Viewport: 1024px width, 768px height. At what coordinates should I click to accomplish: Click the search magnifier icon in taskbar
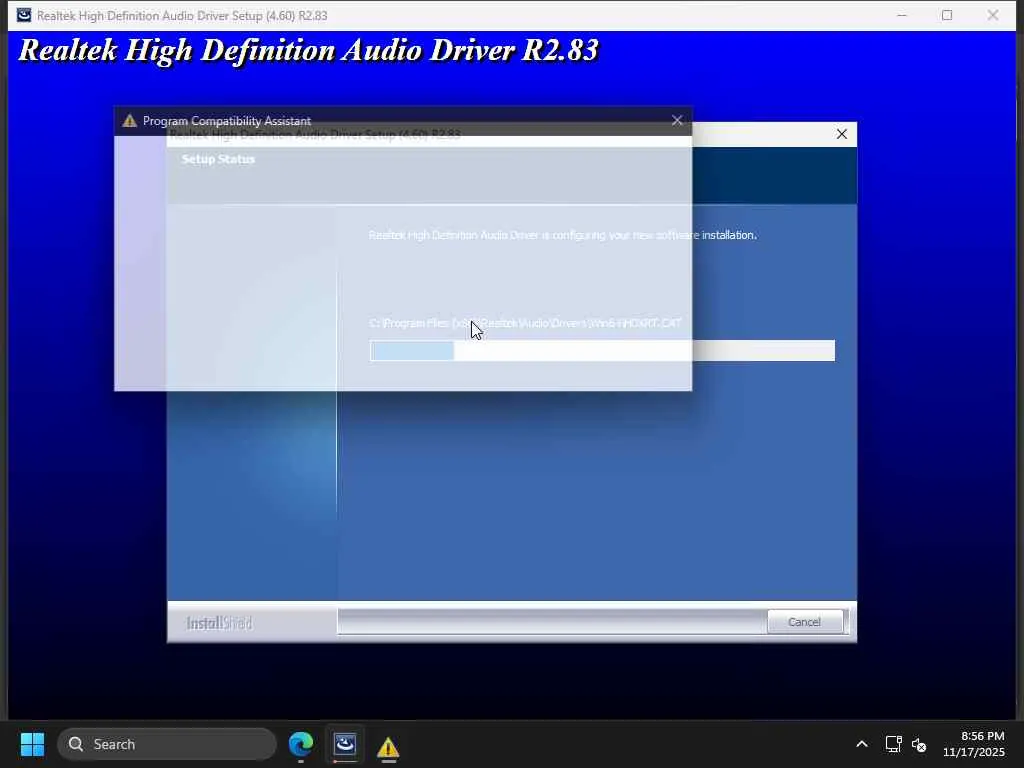(x=76, y=744)
